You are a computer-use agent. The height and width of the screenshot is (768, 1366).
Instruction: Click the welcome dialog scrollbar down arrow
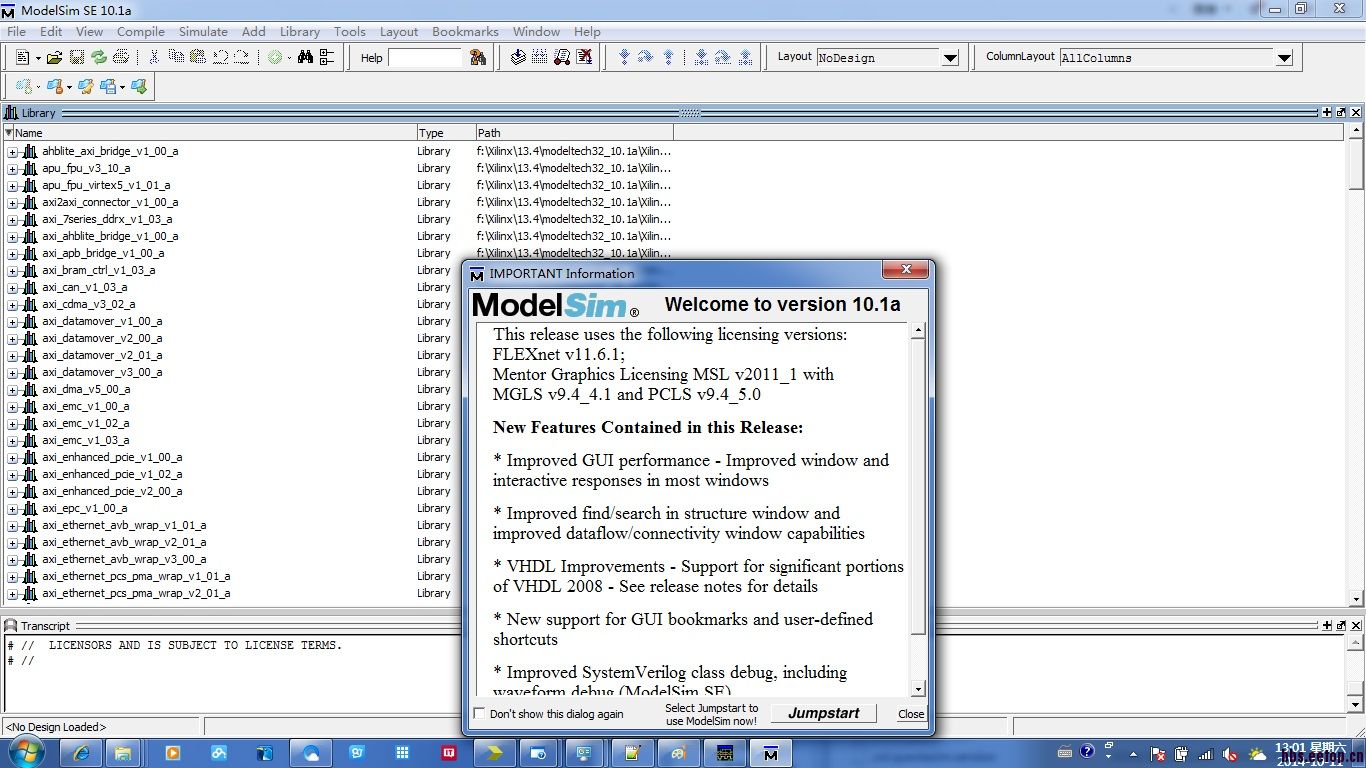[x=918, y=689]
